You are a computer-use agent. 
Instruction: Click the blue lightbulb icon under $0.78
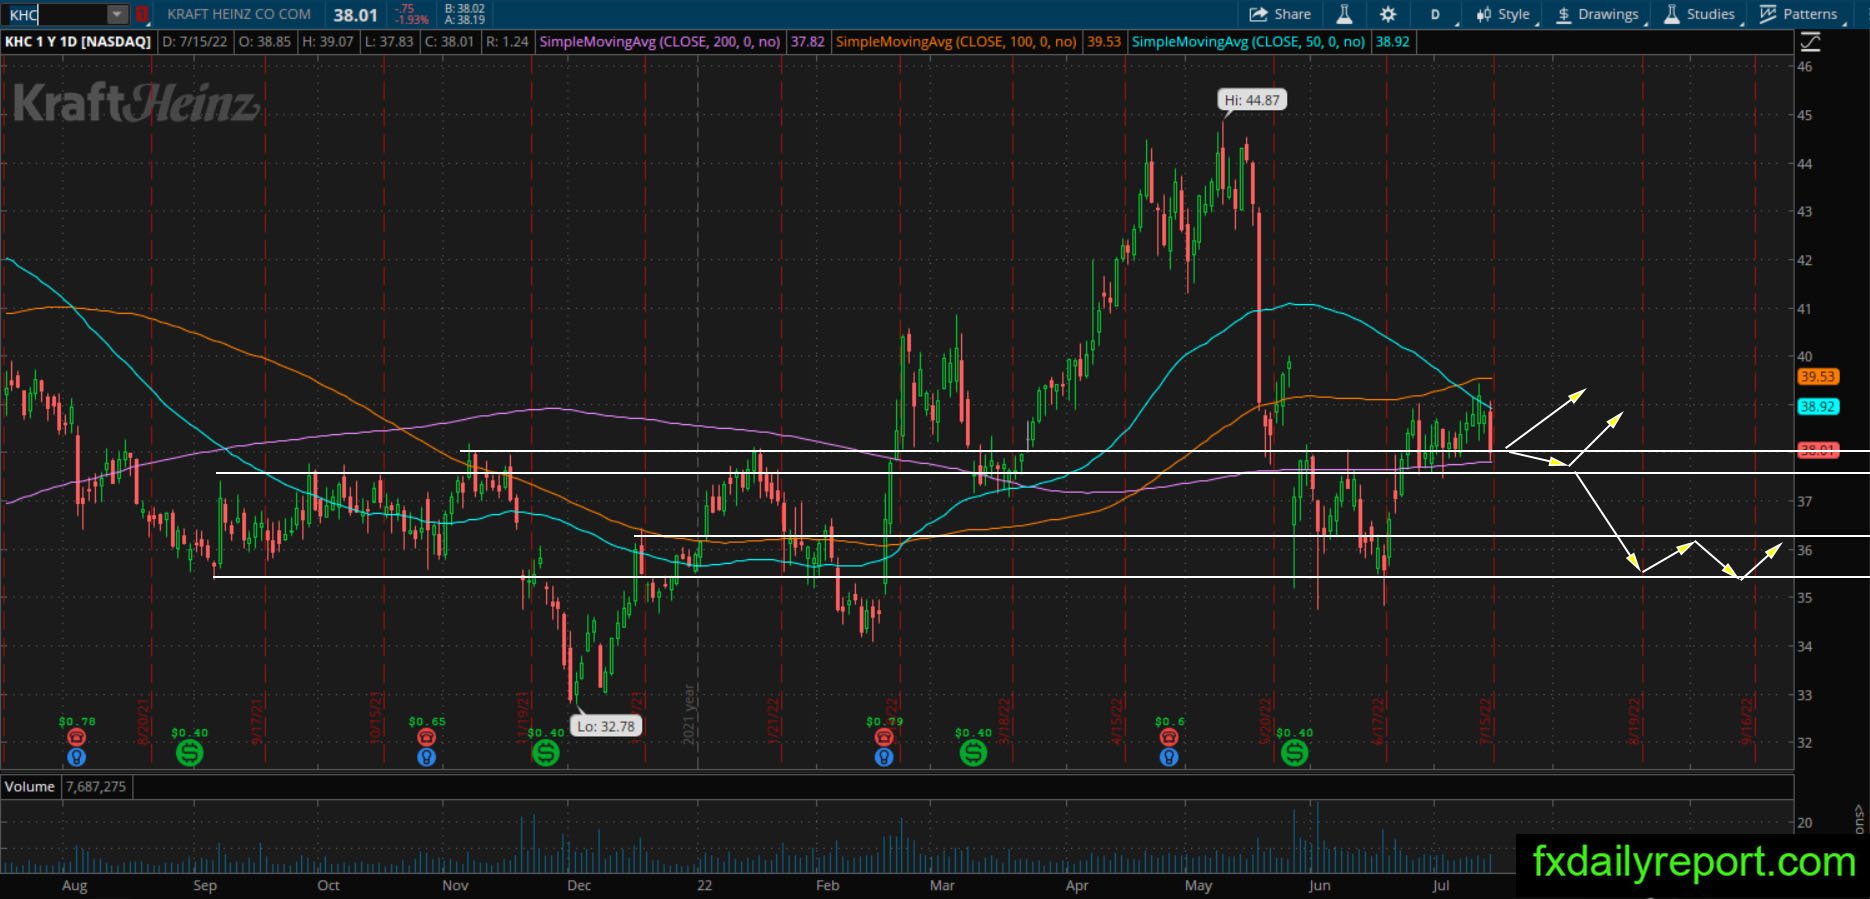(x=76, y=757)
